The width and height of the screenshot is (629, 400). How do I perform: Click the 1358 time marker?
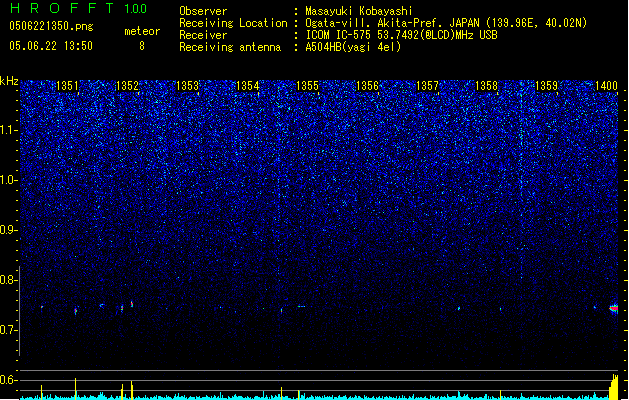486,86
